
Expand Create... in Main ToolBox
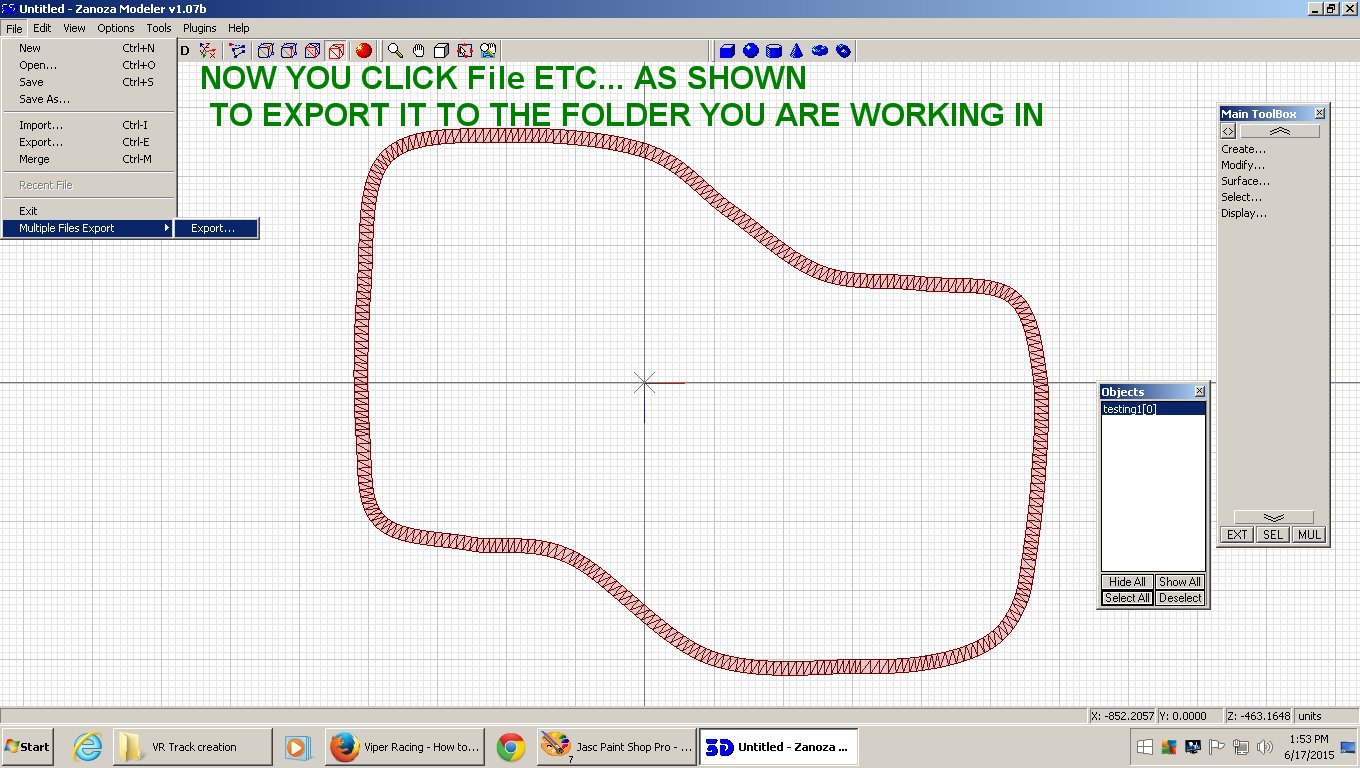click(1243, 149)
